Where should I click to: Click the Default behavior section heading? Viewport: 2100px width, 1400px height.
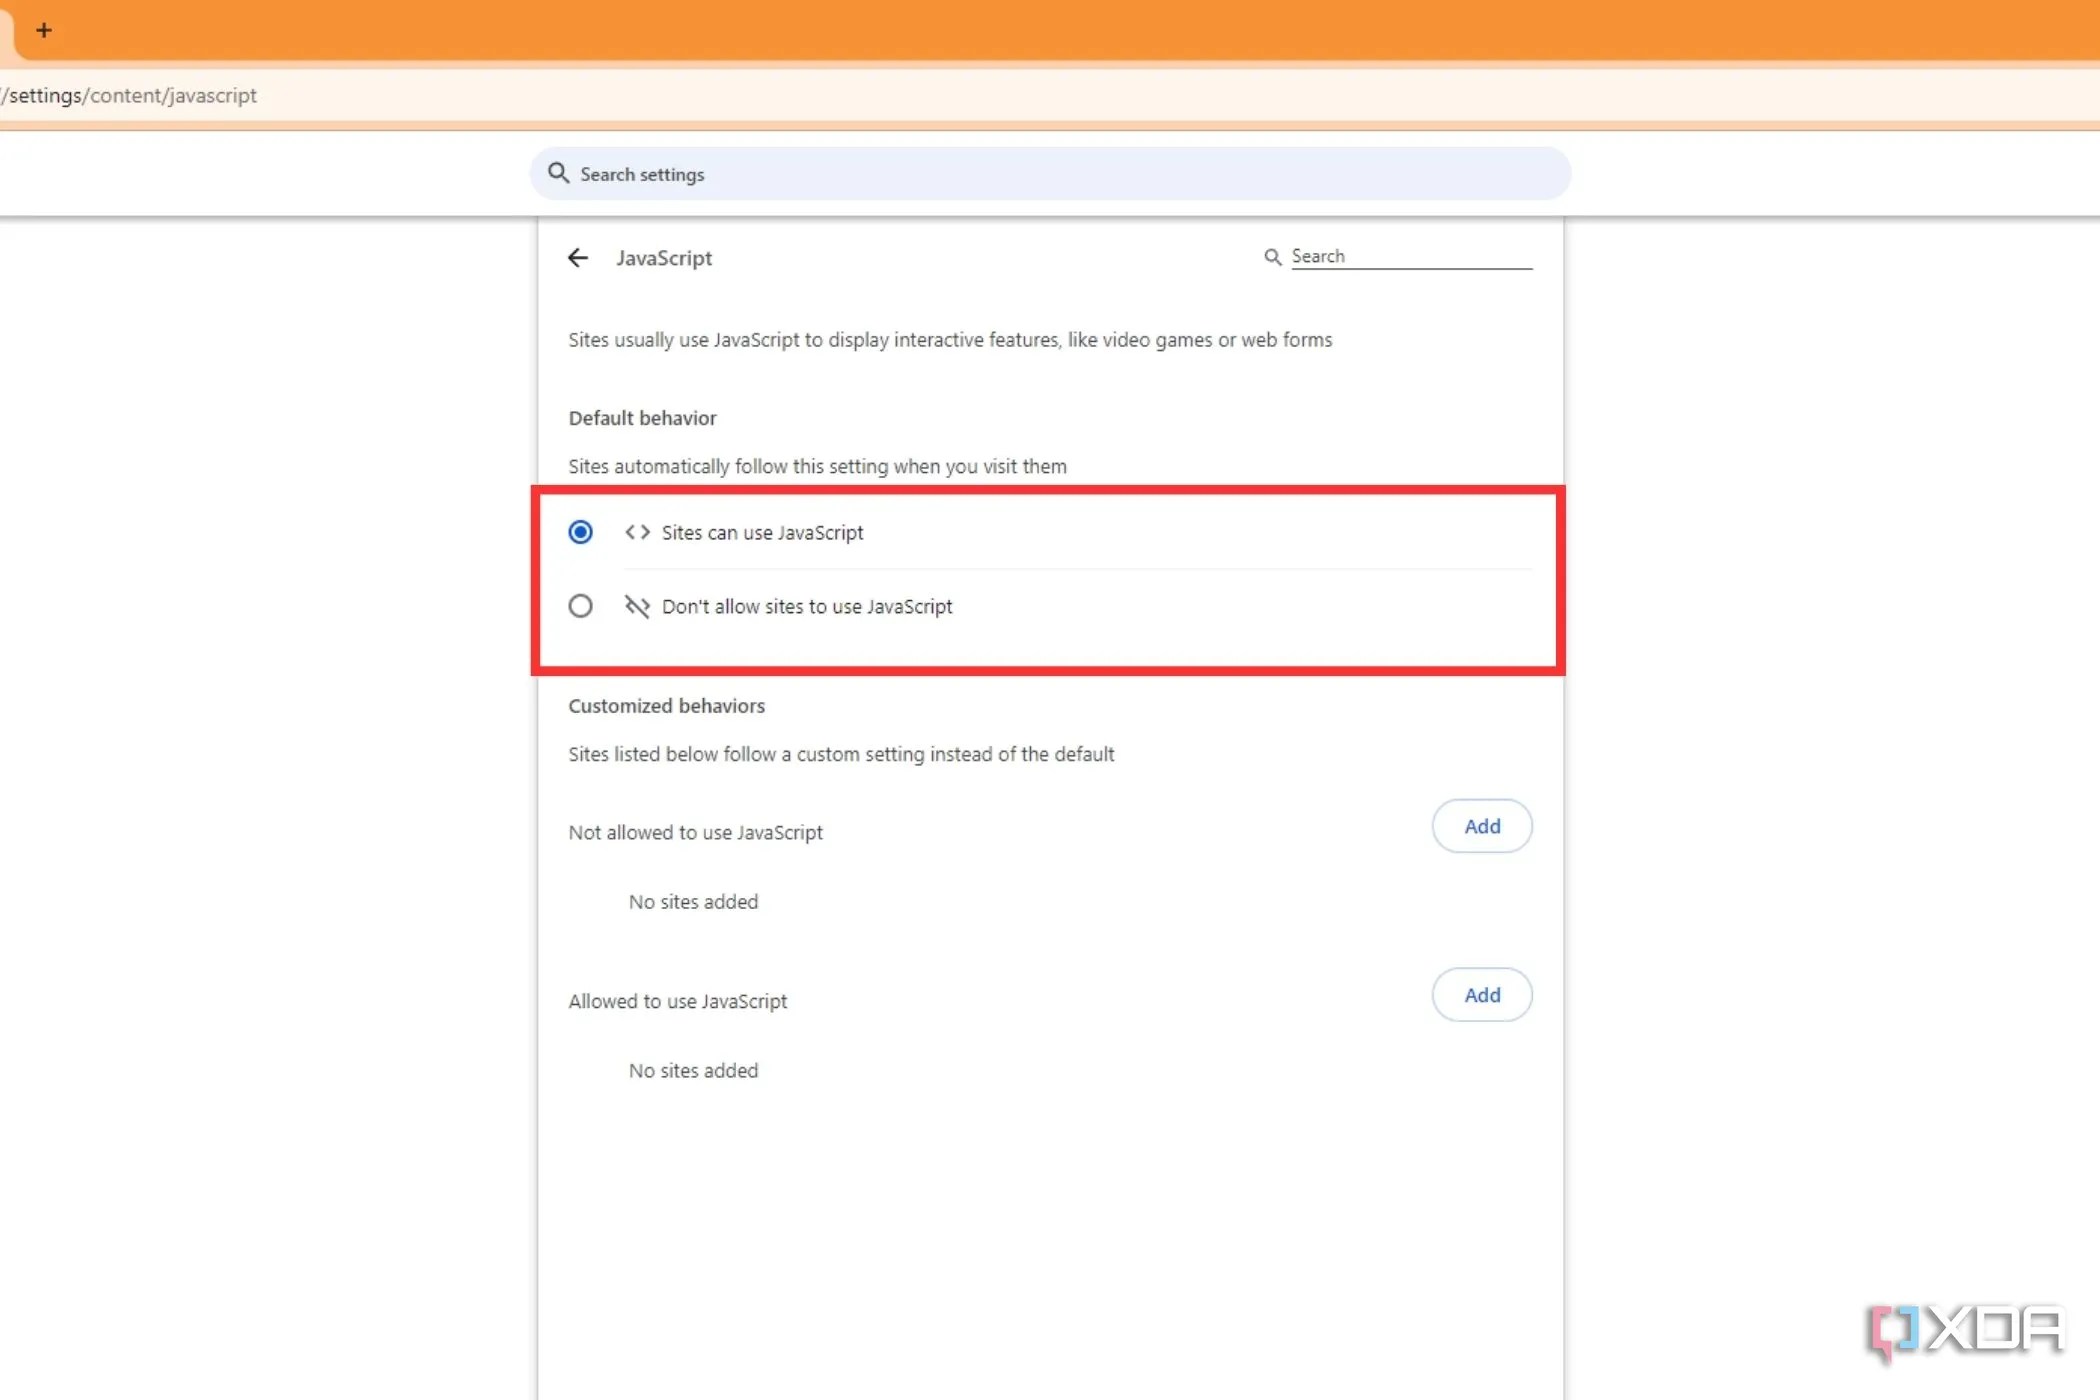642,418
